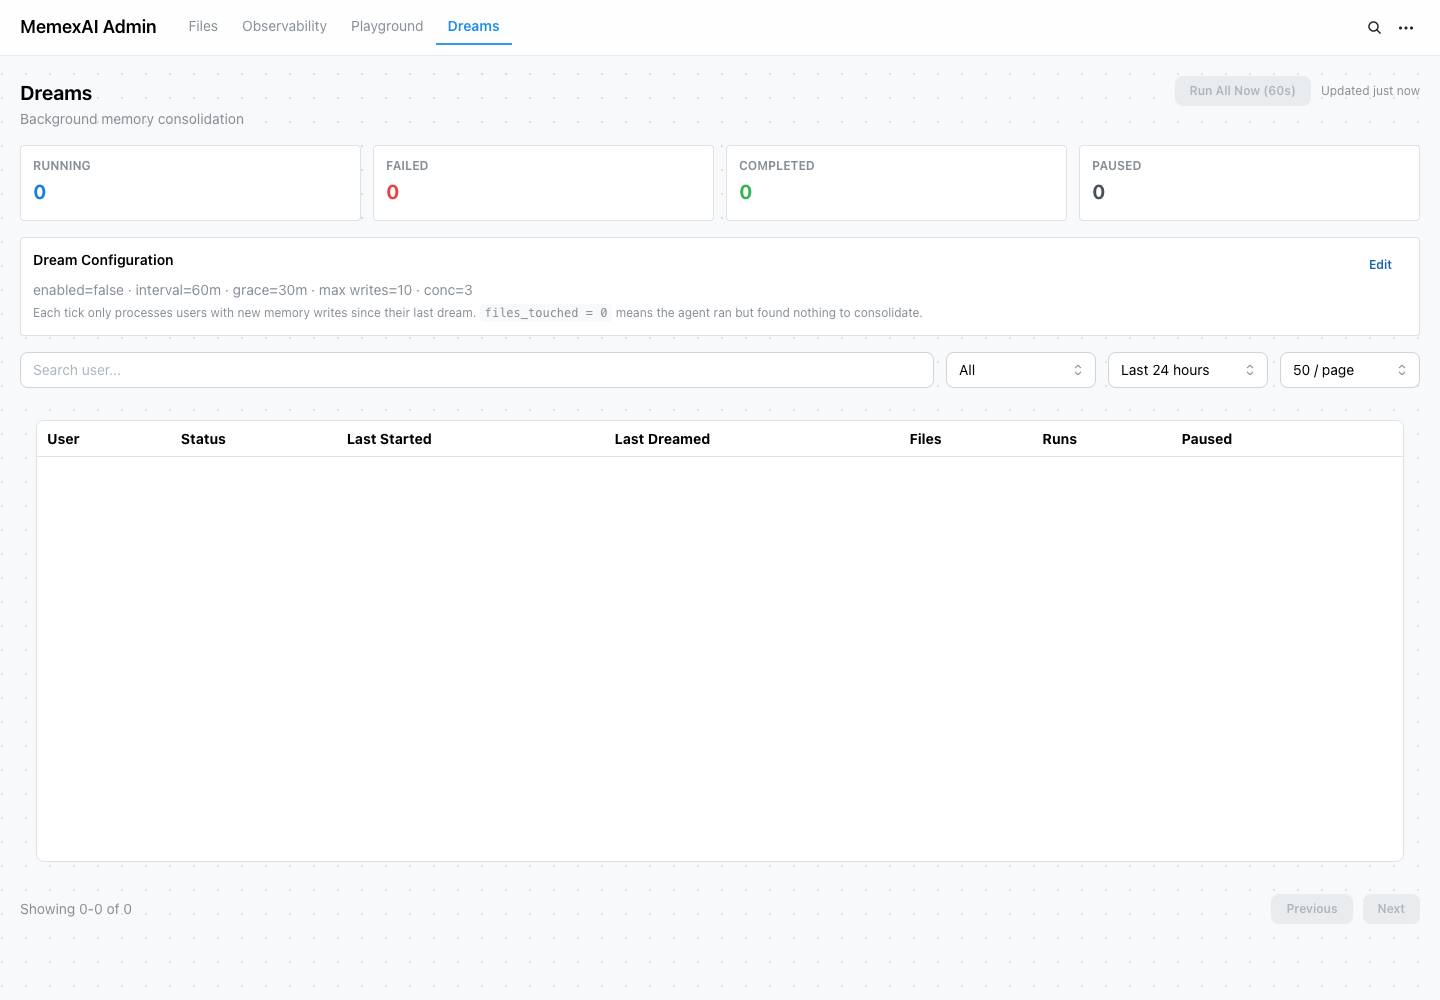Image resolution: width=1440 pixels, height=1000 pixels.
Task: Click the Showing 0-0 of 0 text
Action: point(76,909)
